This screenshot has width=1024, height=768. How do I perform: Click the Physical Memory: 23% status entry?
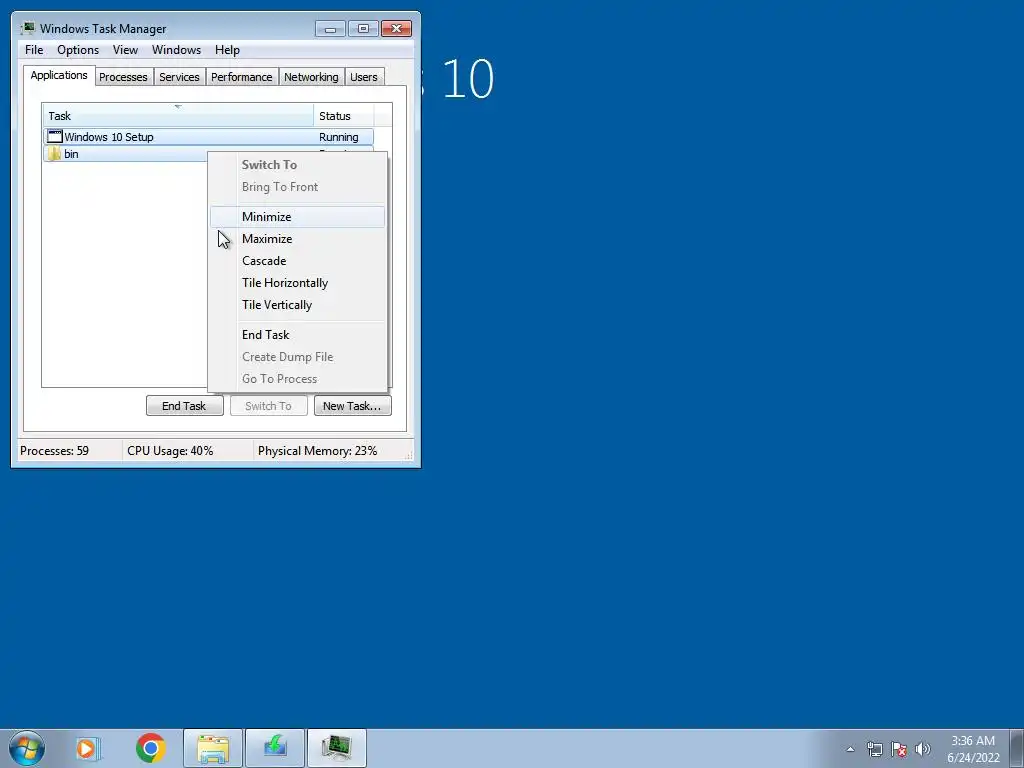[x=317, y=451]
